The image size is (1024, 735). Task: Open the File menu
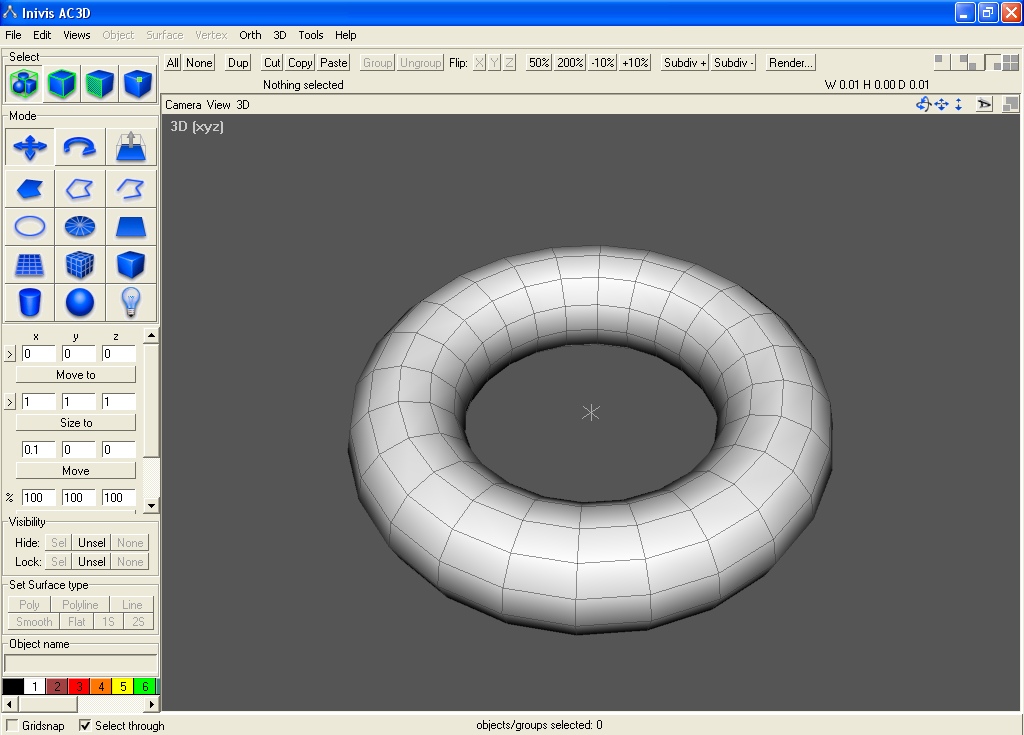[x=13, y=35]
